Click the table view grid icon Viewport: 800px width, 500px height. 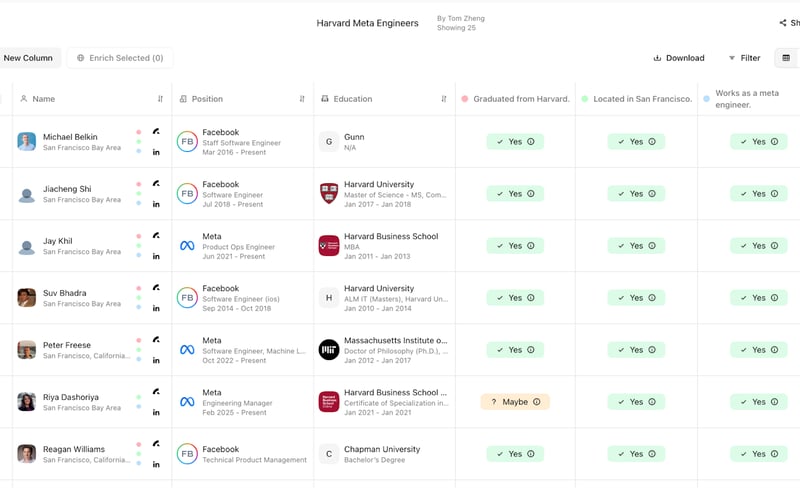pyautogui.click(x=786, y=58)
